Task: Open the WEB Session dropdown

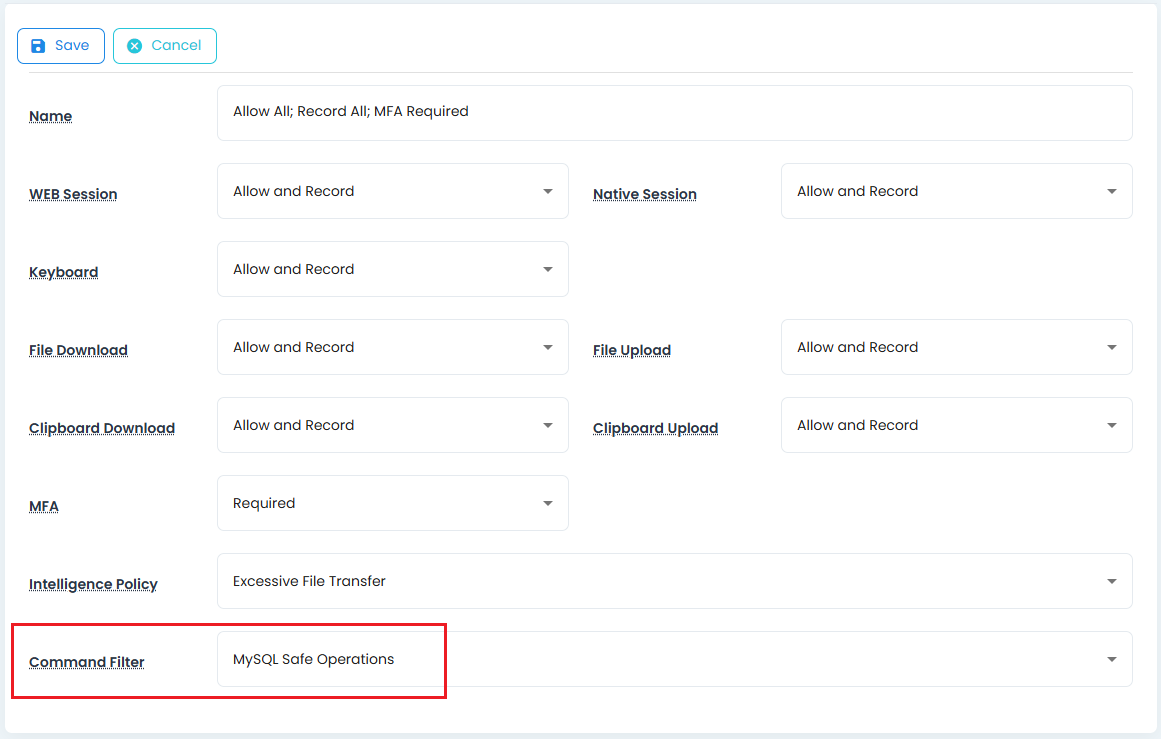Action: click(392, 191)
